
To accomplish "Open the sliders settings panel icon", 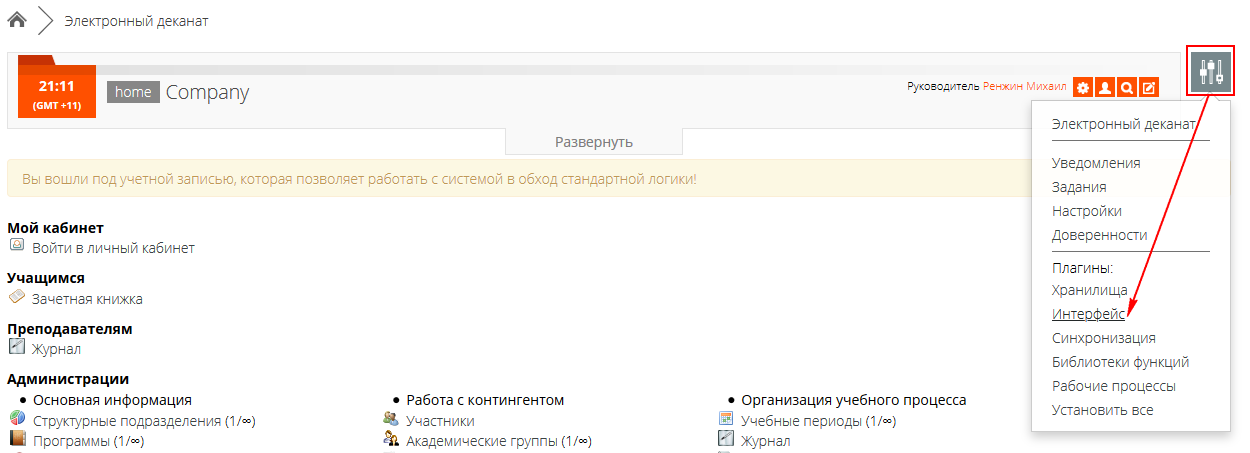I will 1211,71.
